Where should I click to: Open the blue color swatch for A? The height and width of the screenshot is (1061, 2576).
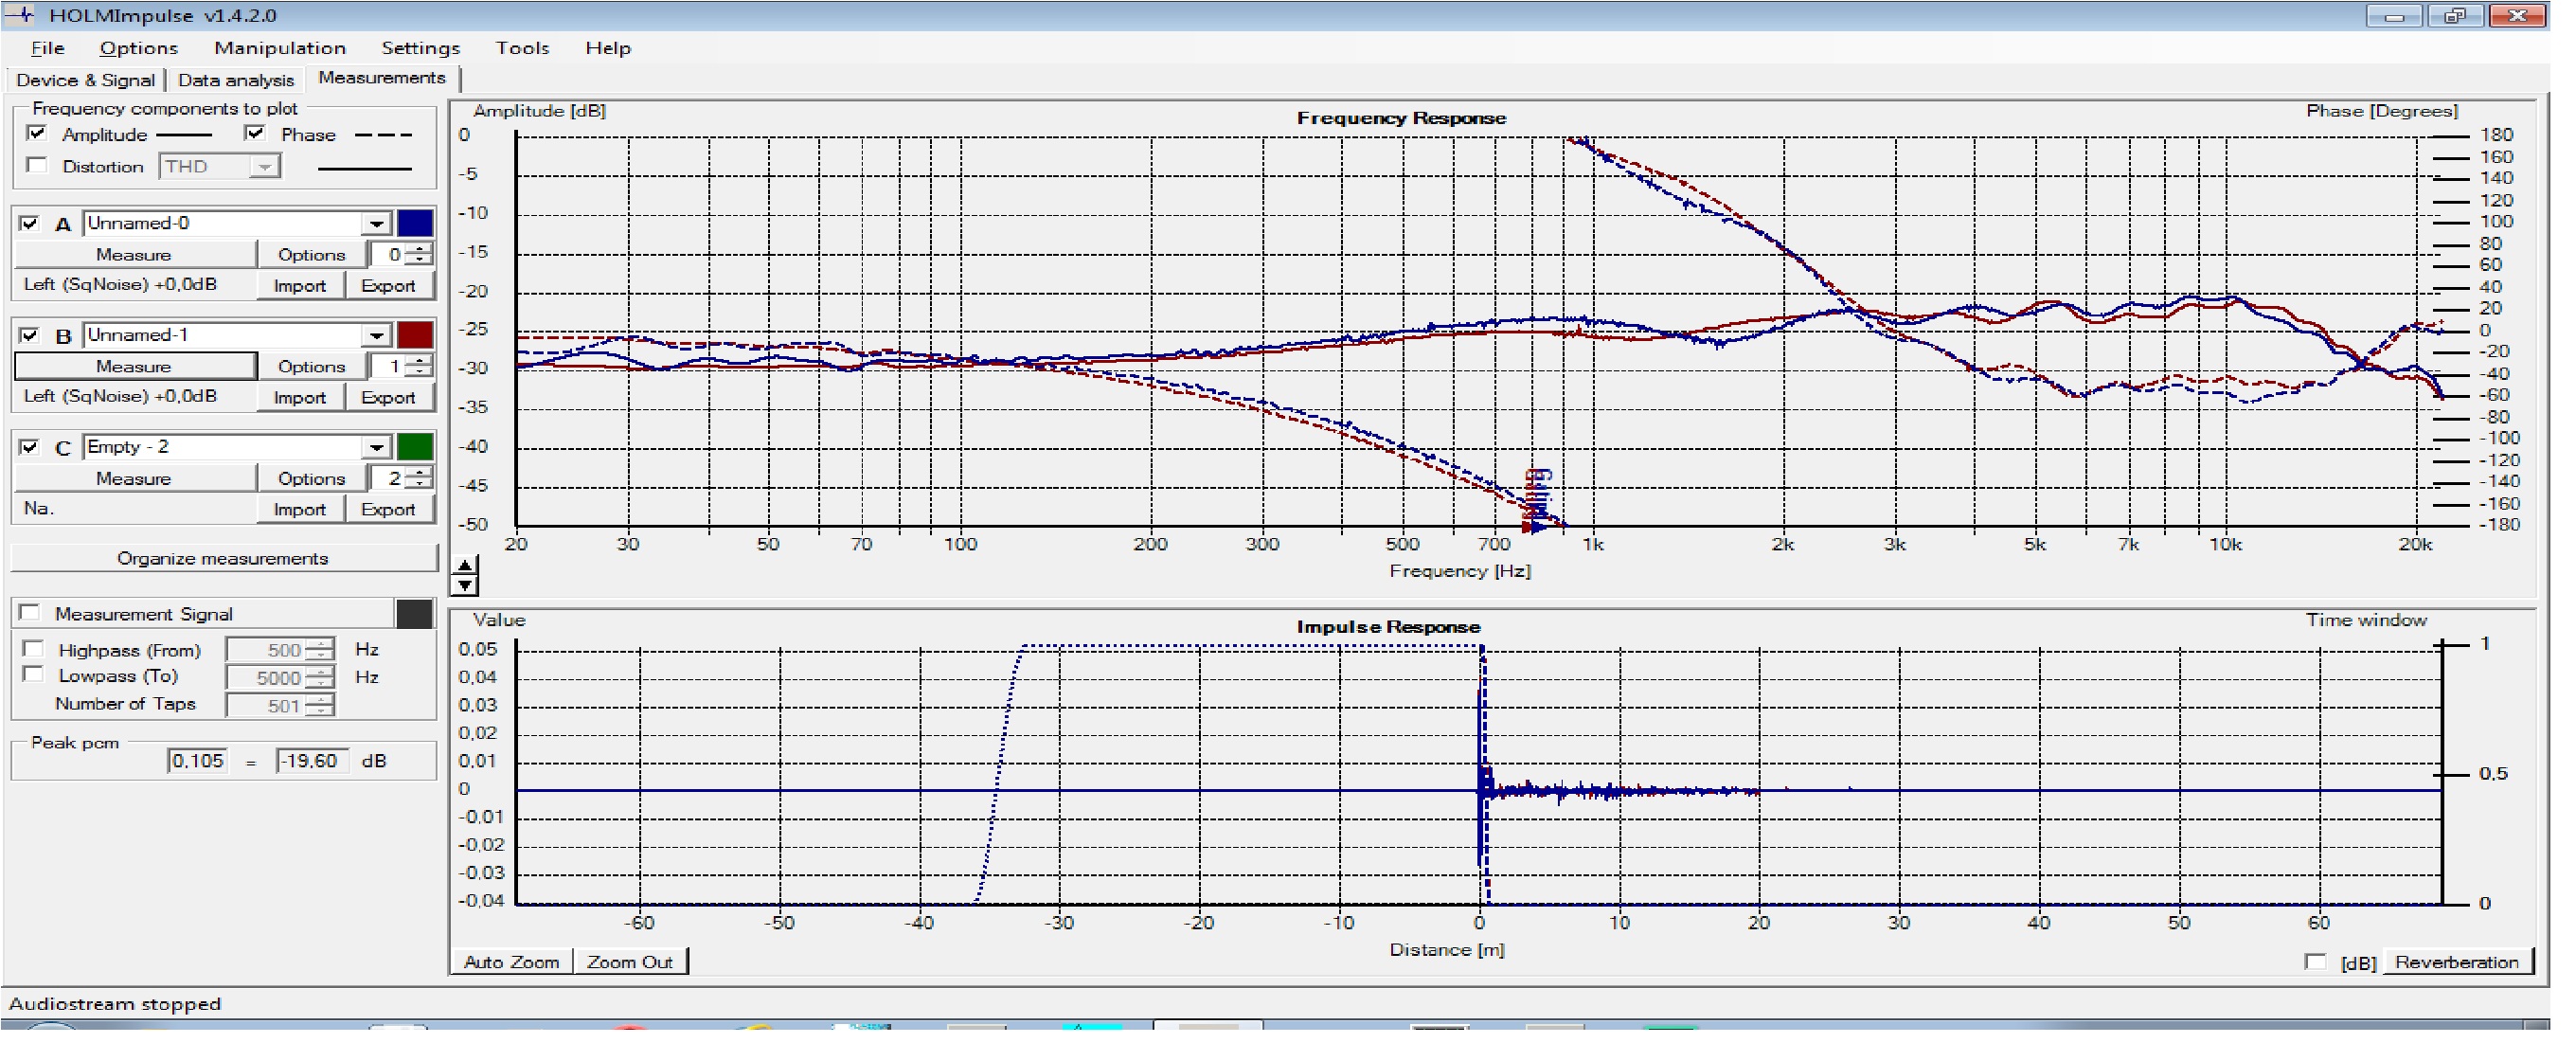pos(415,223)
